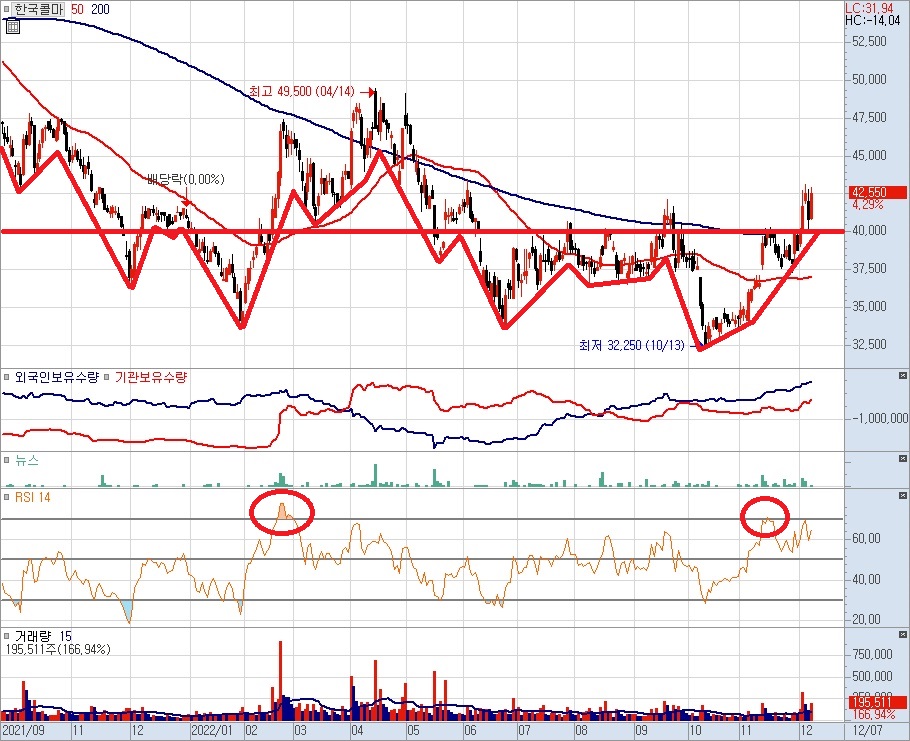Click the current price tag 42,550
This screenshot has height=741, width=910.
coord(876,192)
